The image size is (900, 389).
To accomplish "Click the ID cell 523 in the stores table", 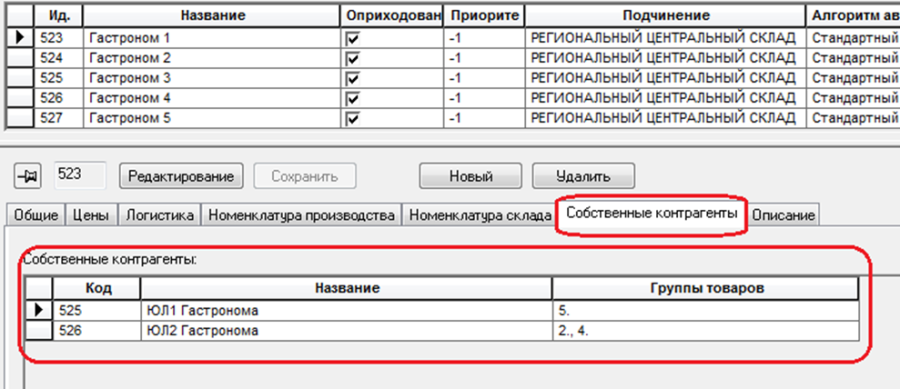I will [x=59, y=38].
